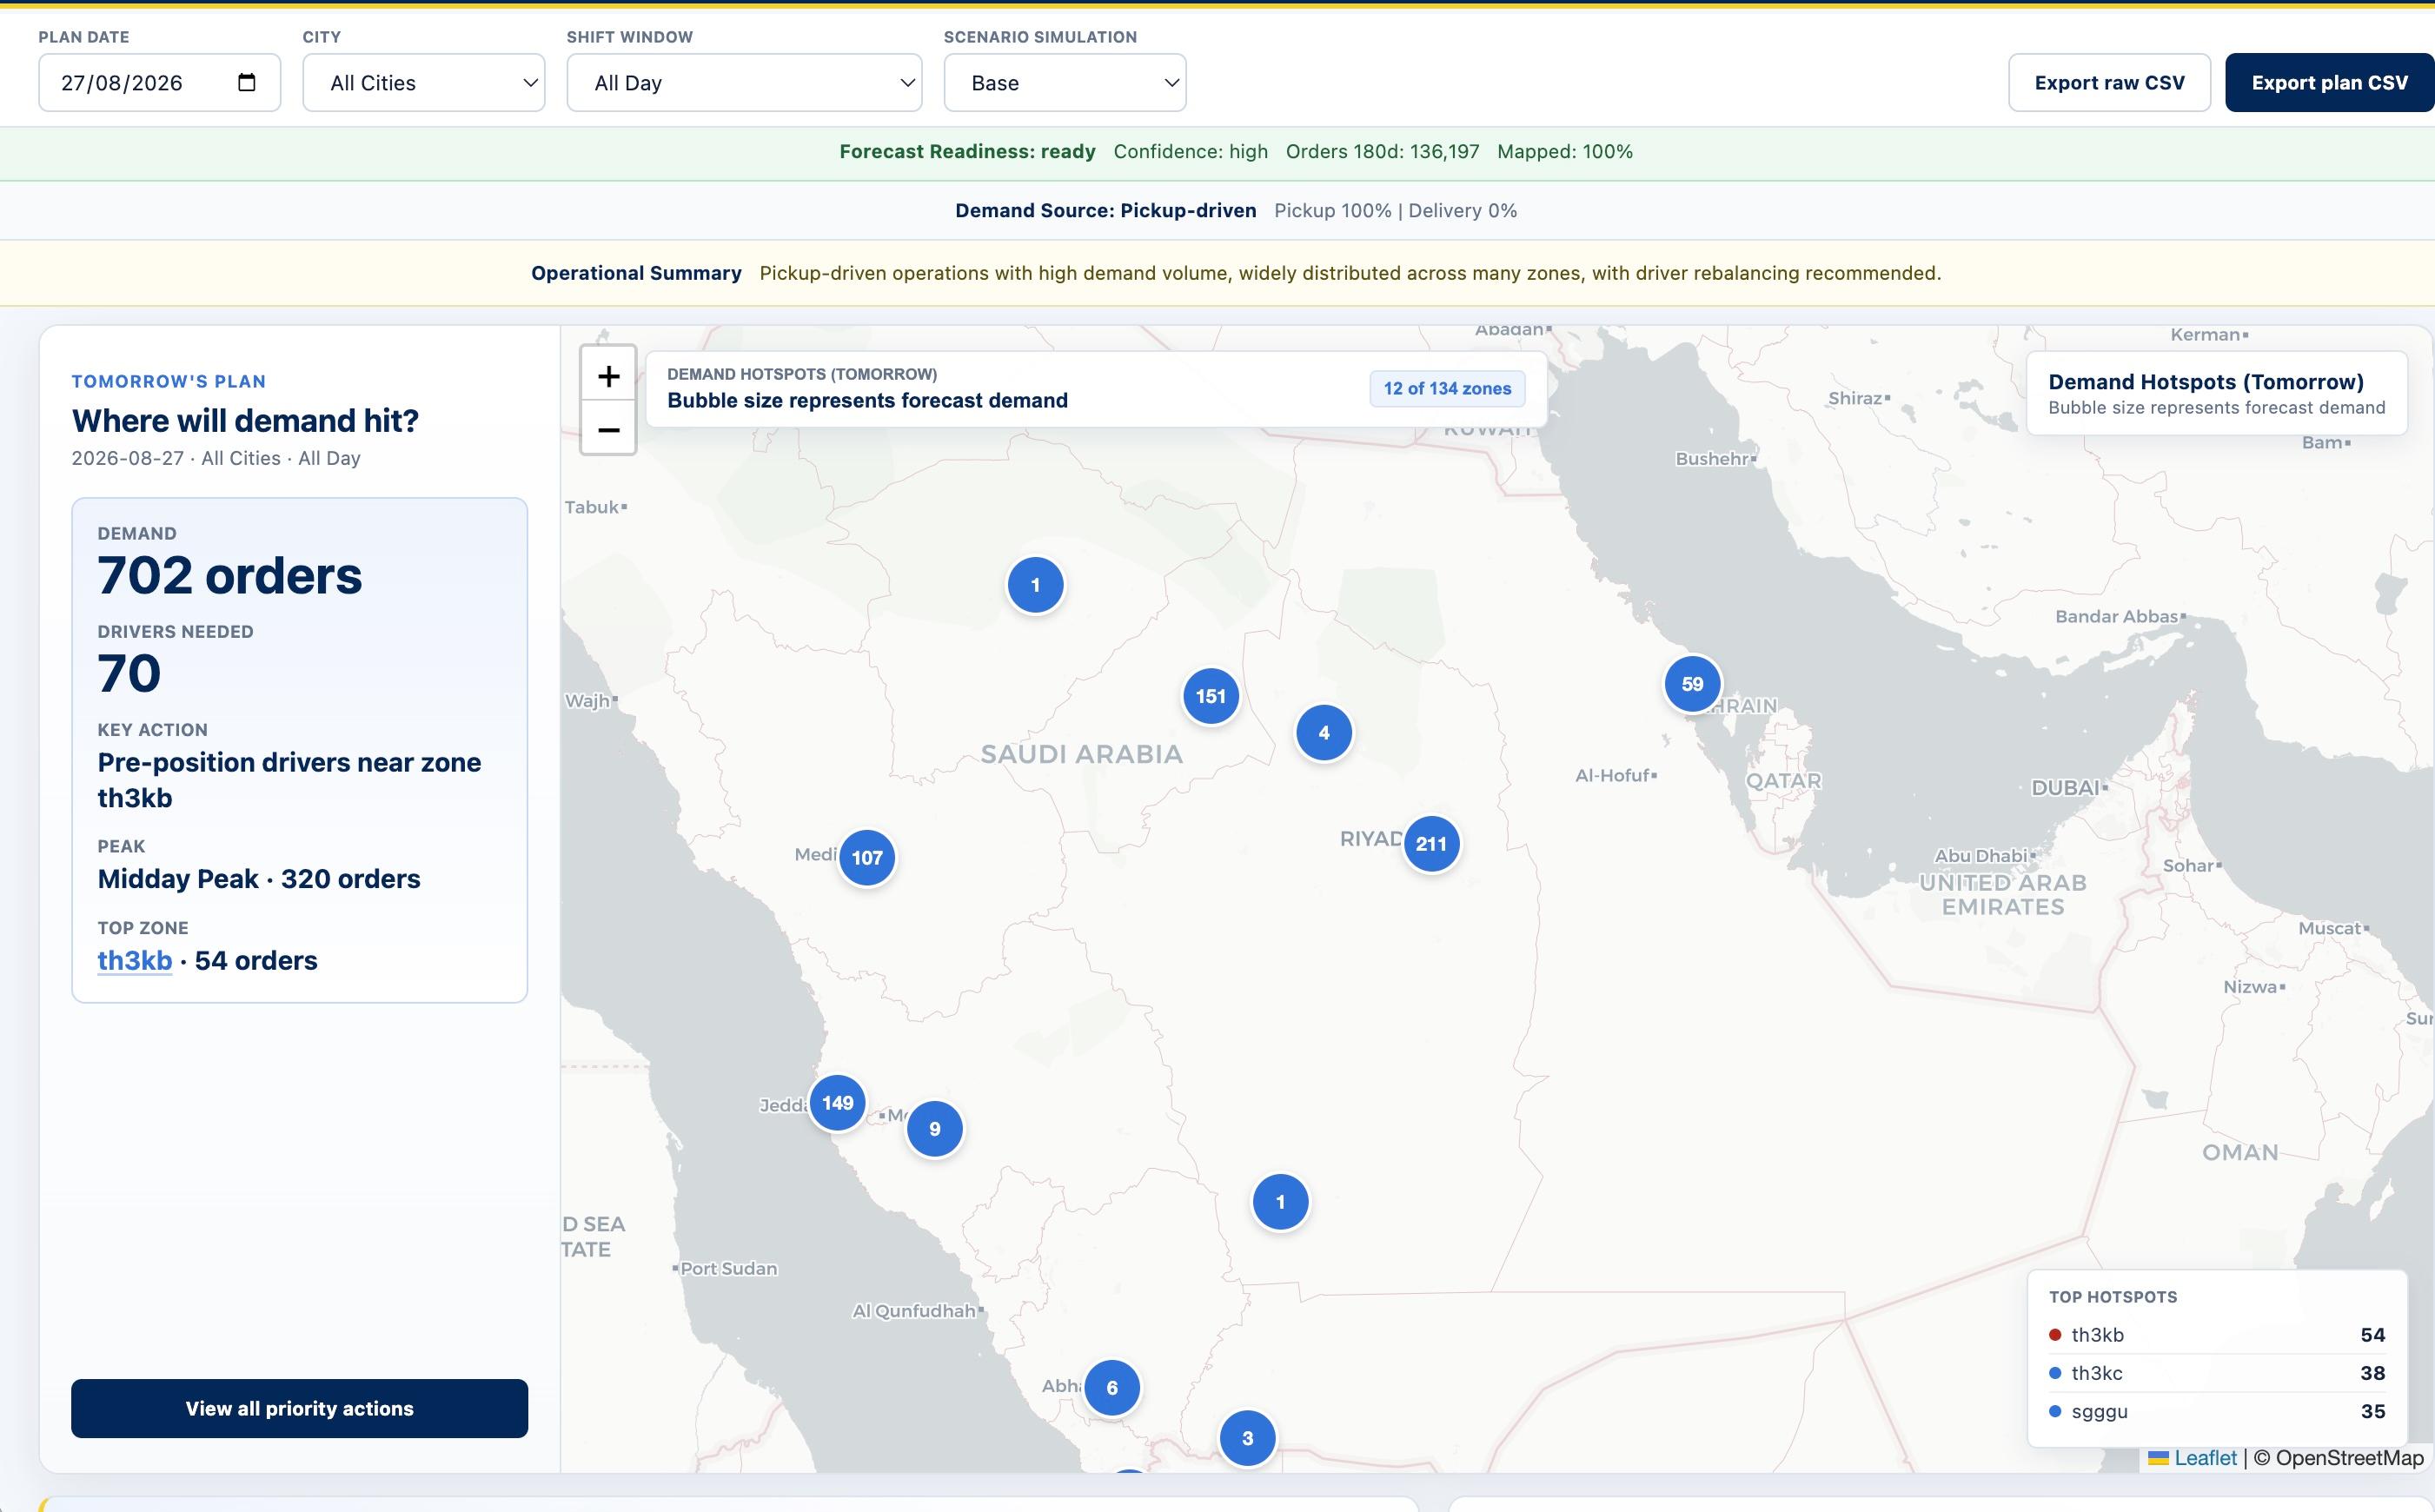Image resolution: width=2435 pixels, height=1512 pixels.
Task: View all priority actions
Action: pos(299,1408)
